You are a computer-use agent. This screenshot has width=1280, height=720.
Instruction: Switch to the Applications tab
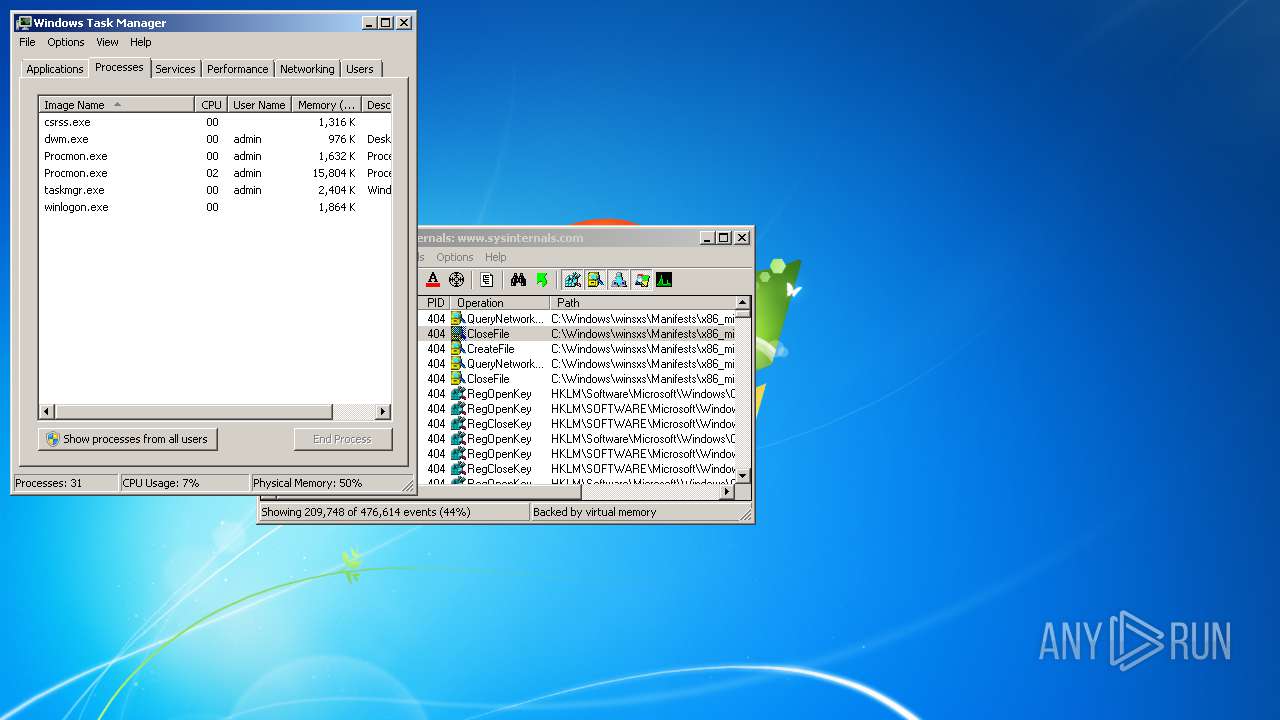click(55, 69)
